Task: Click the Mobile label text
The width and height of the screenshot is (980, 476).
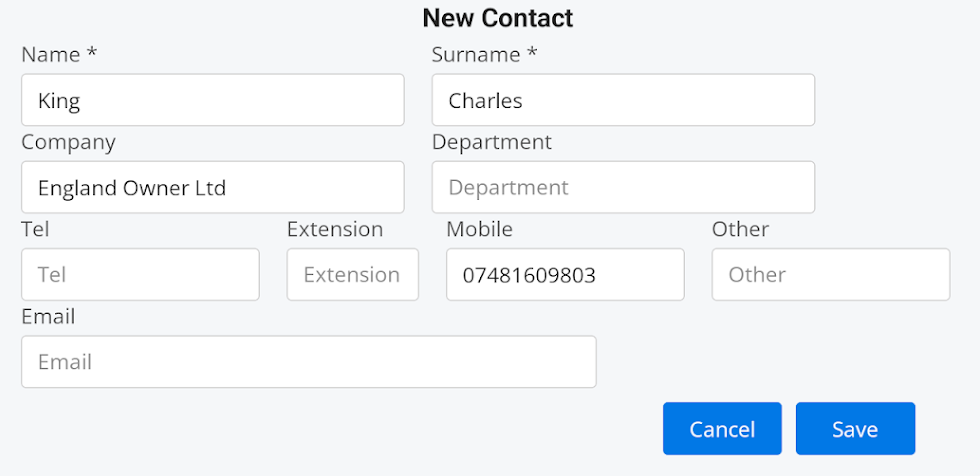Action: point(479,229)
